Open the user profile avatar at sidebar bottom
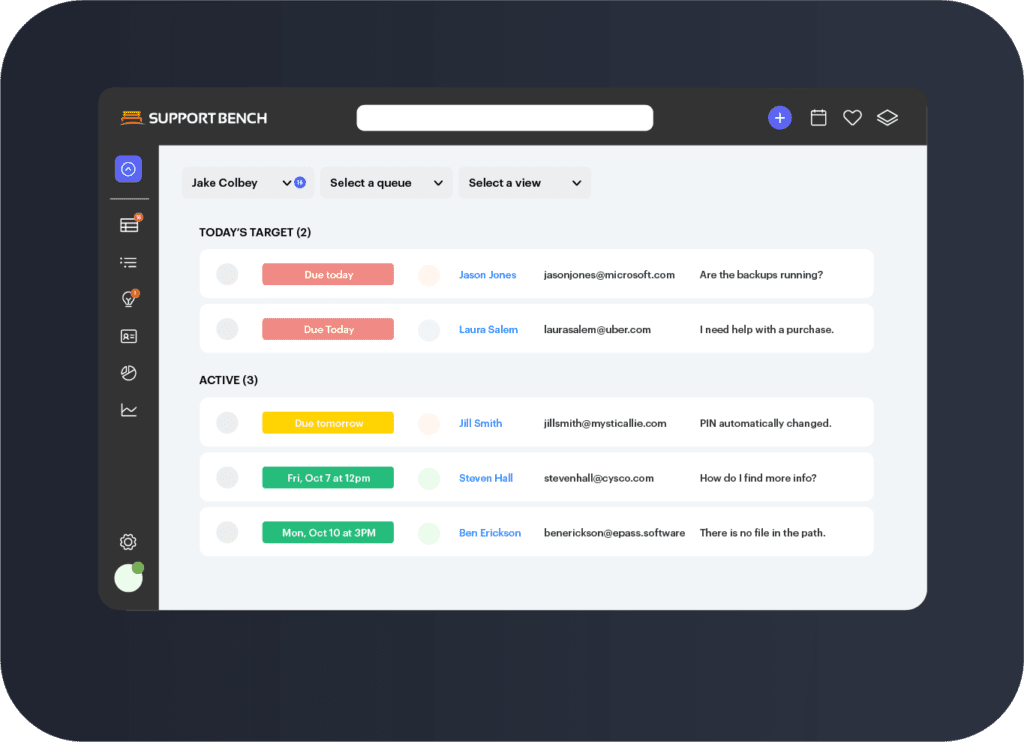Image resolution: width=1024 pixels, height=742 pixels. (128, 577)
